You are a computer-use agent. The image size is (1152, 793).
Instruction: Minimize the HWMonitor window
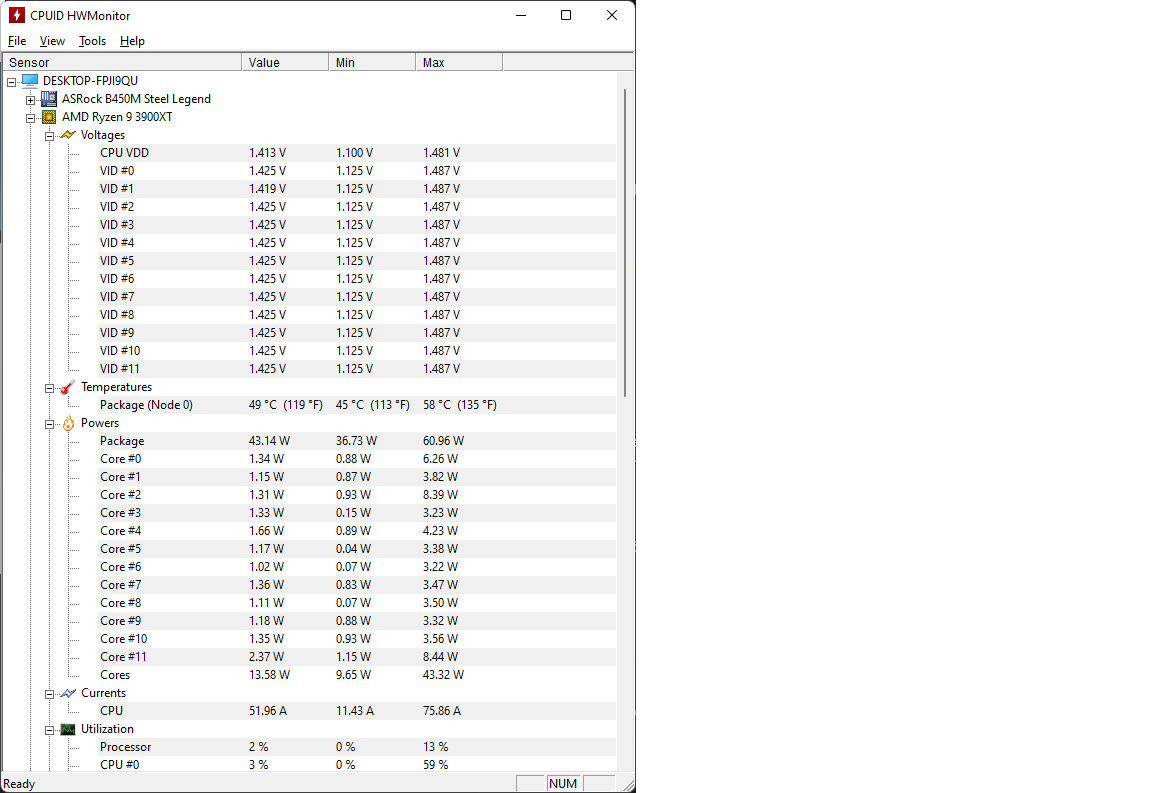click(x=521, y=15)
